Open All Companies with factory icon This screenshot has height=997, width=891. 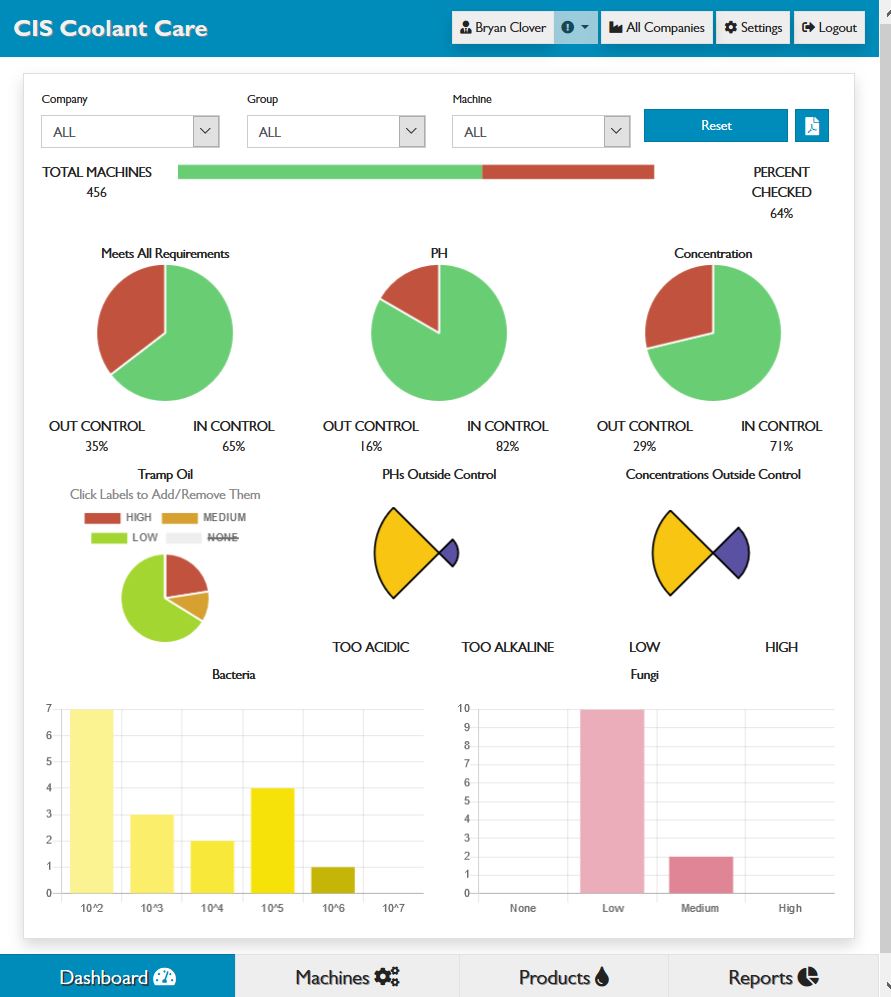coord(657,28)
